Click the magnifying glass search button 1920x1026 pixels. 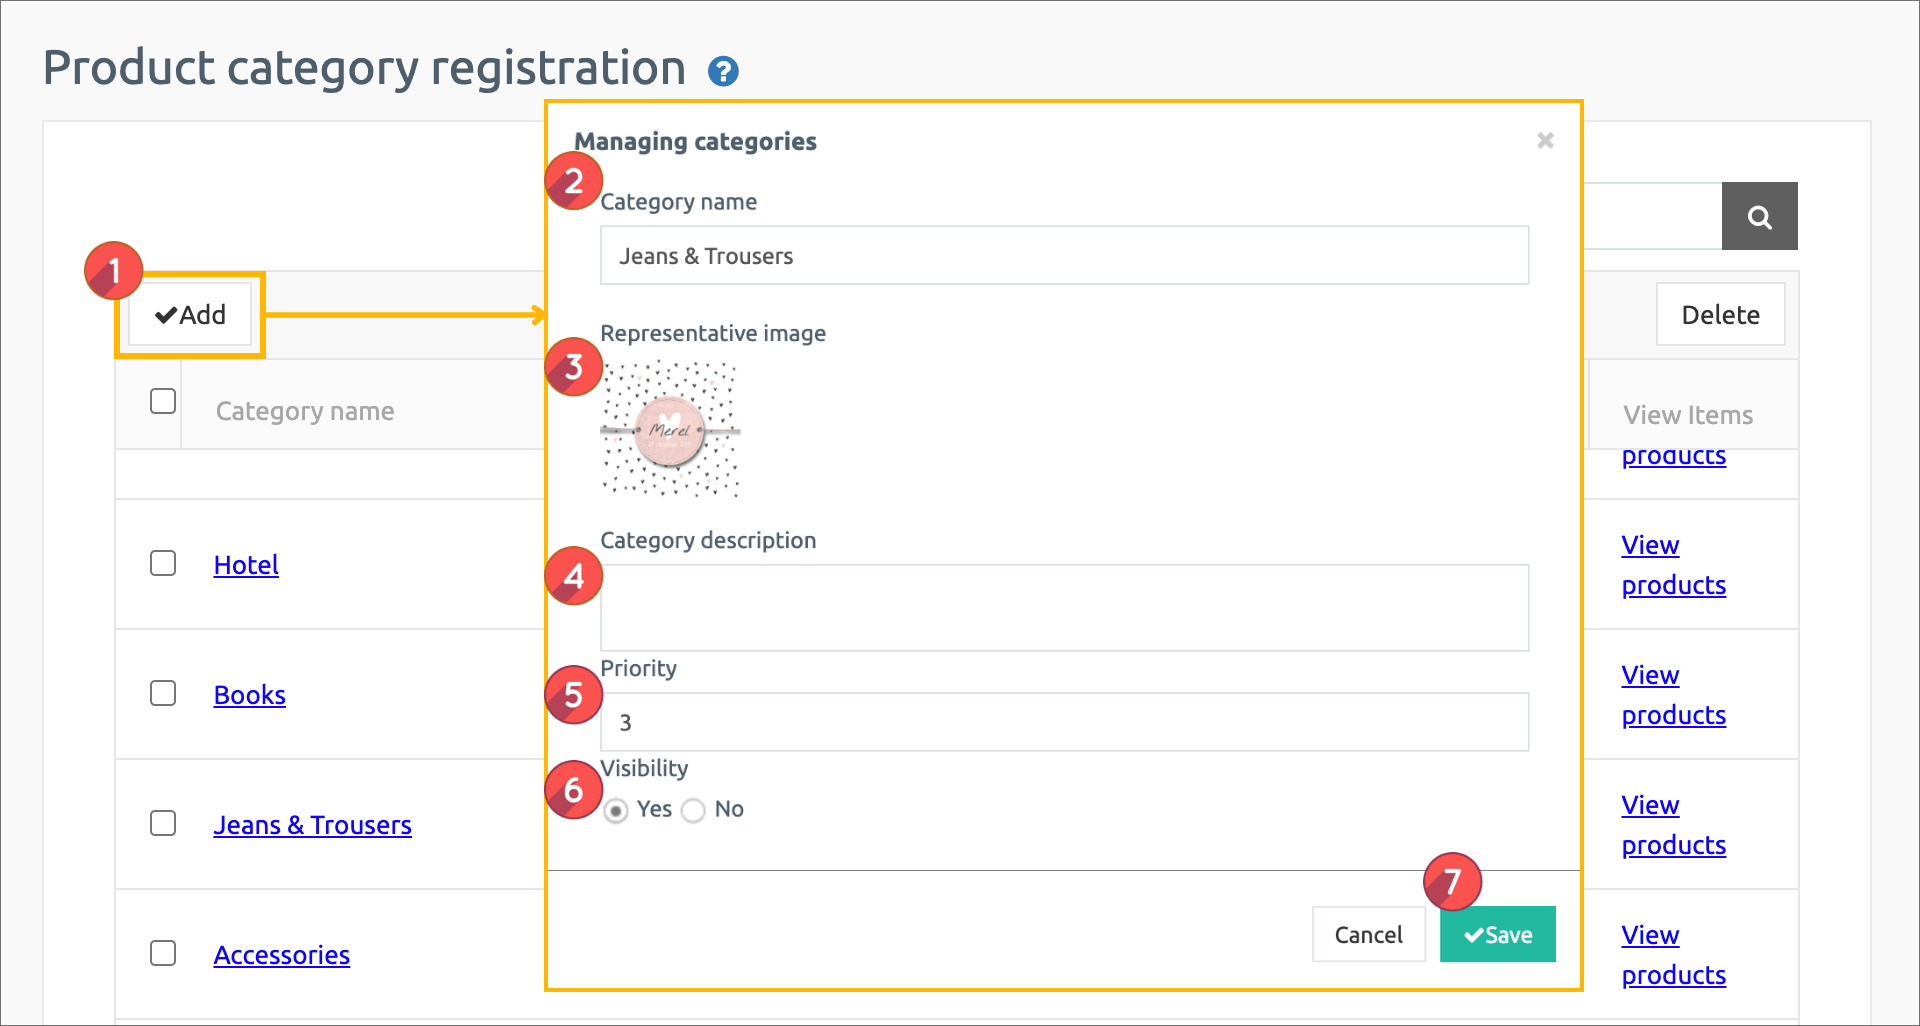(1759, 217)
